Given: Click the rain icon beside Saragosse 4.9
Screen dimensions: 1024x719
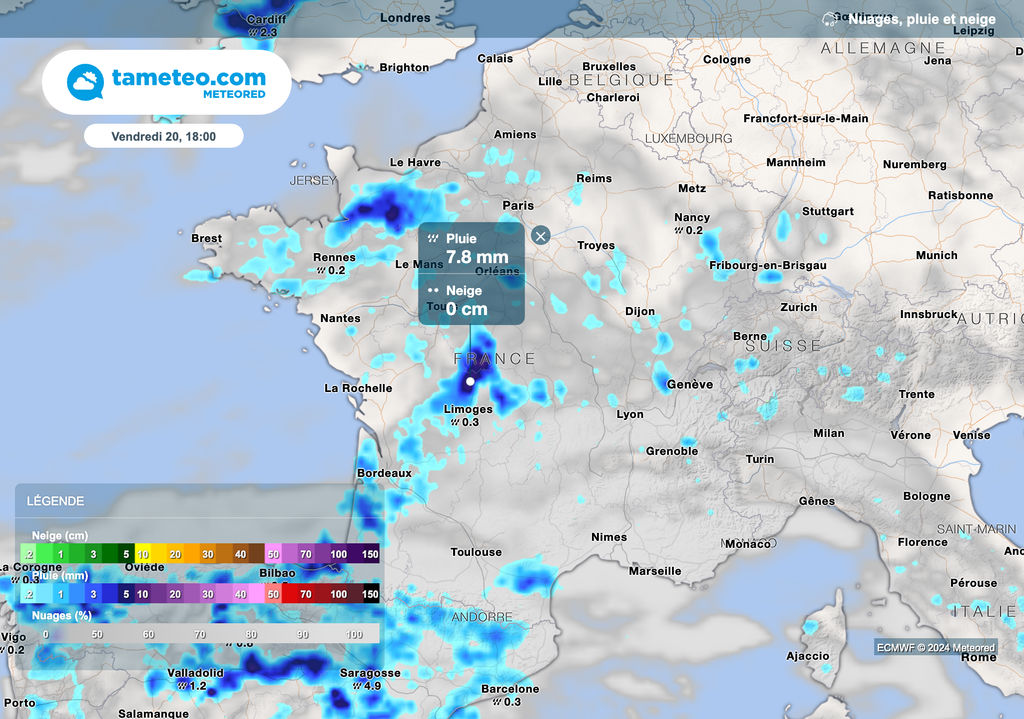Looking at the screenshot, I should (x=357, y=687).
